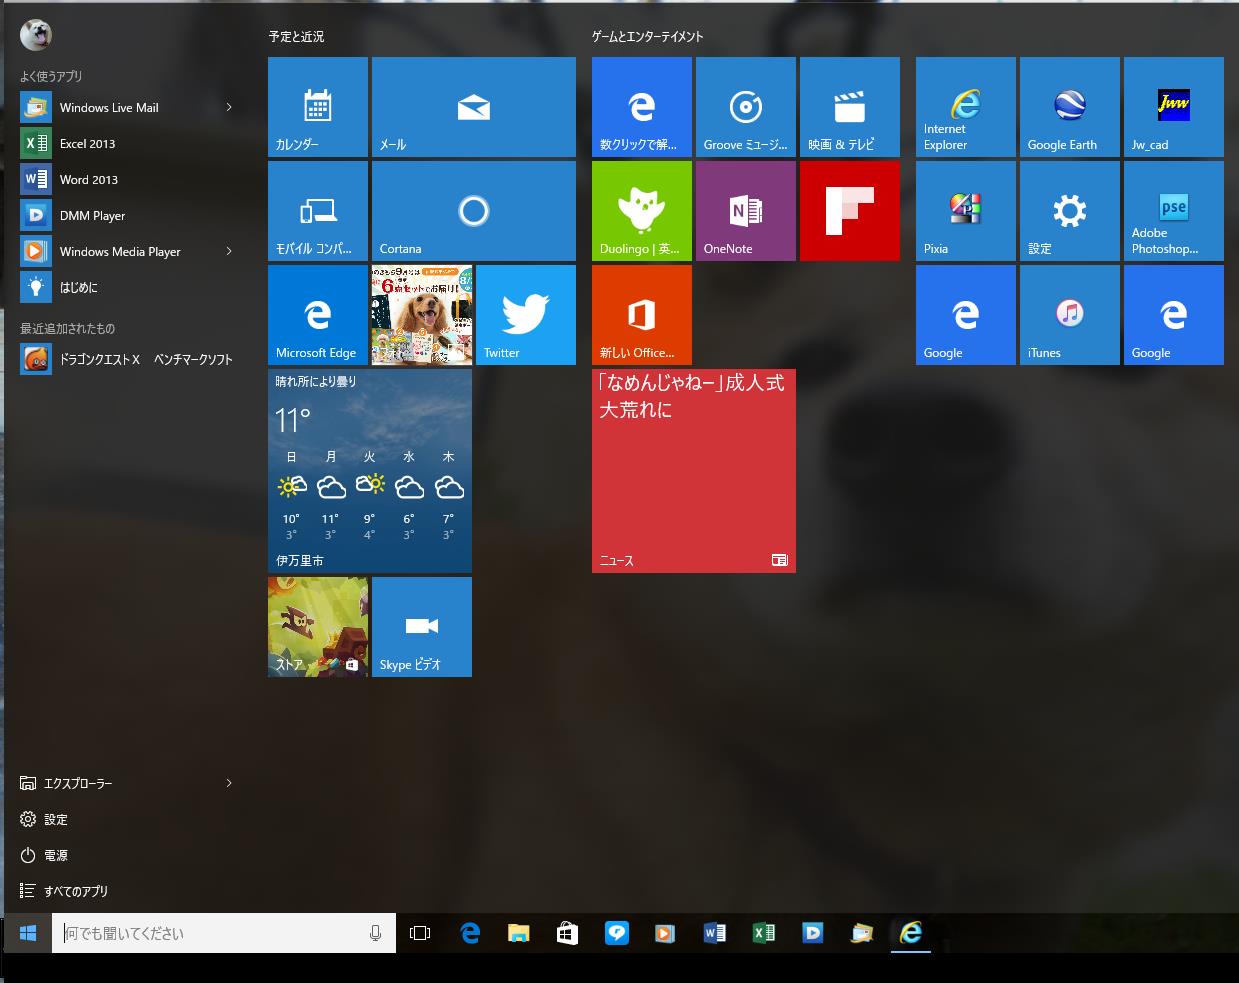The width and height of the screenshot is (1239, 983).
Task: Click the 予定と近況 group header
Action: pyautogui.click(x=296, y=36)
